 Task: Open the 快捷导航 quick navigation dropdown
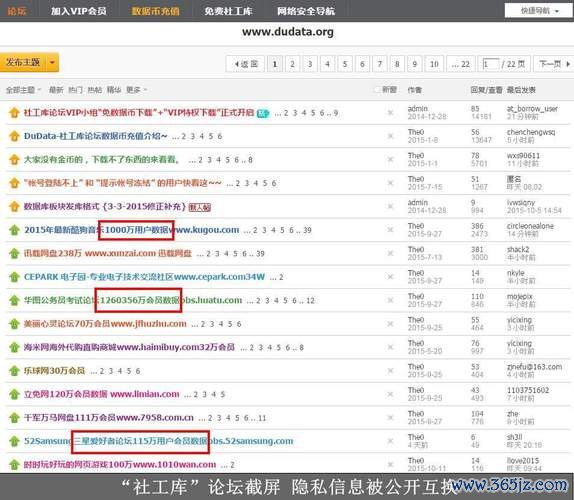tap(539, 11)
